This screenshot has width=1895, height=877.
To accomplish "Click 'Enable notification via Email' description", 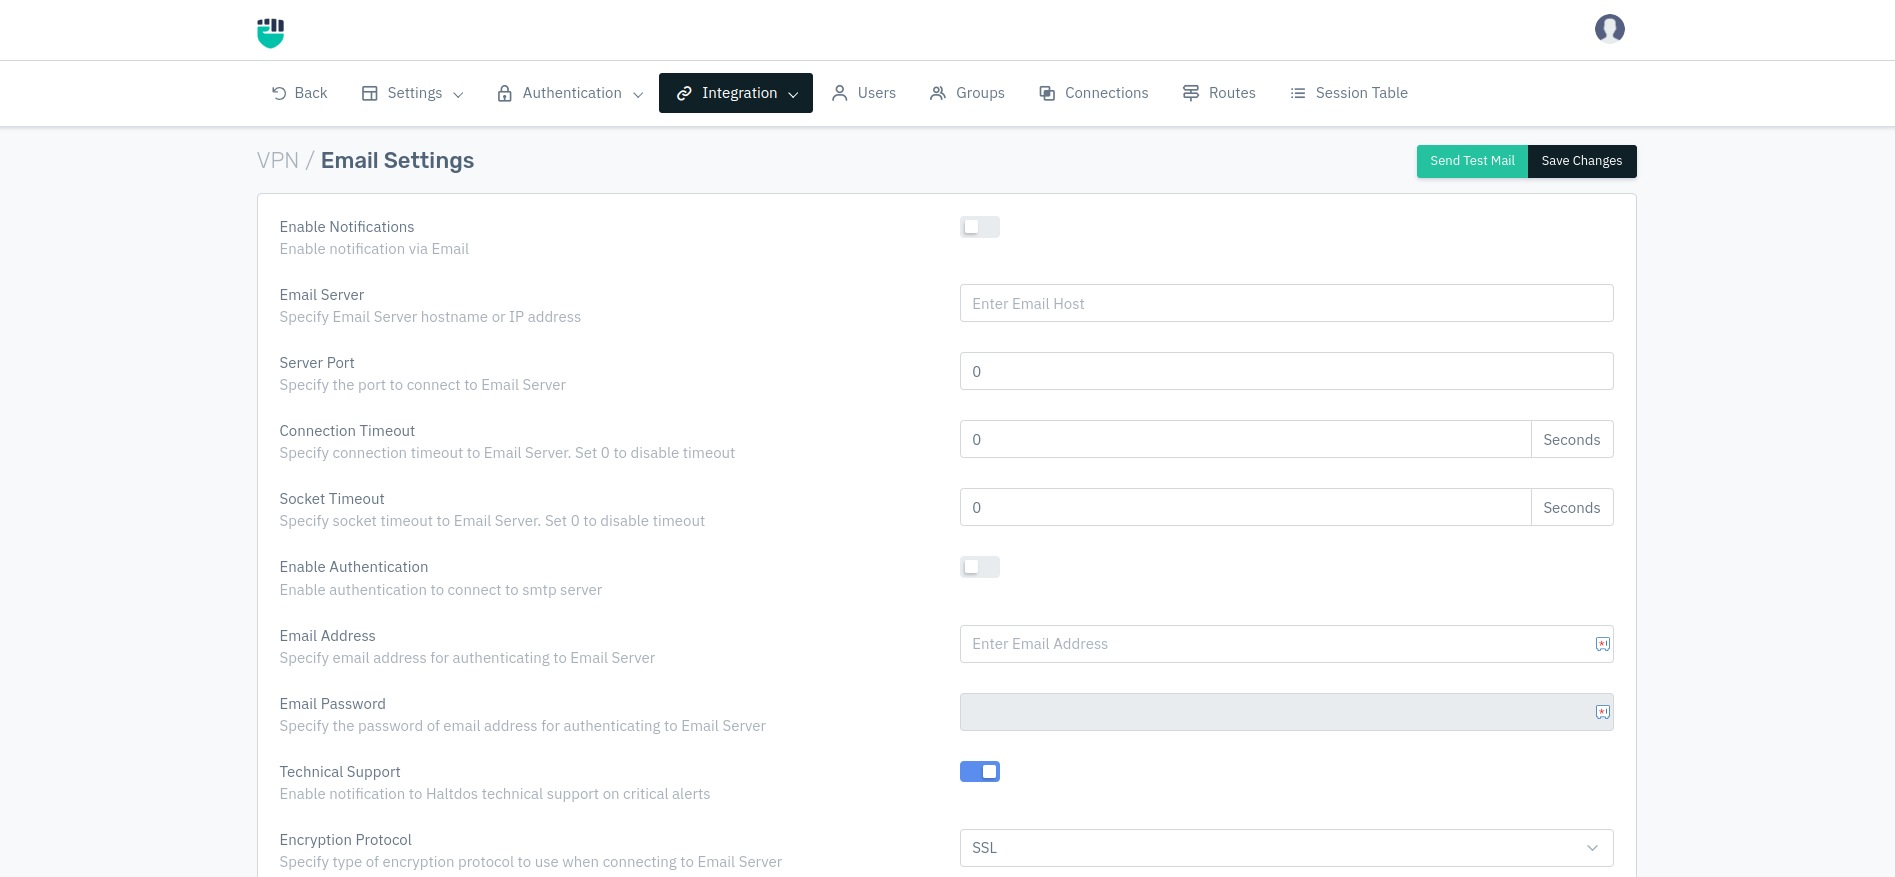I will pyautogui.click(x=374, y=249).
